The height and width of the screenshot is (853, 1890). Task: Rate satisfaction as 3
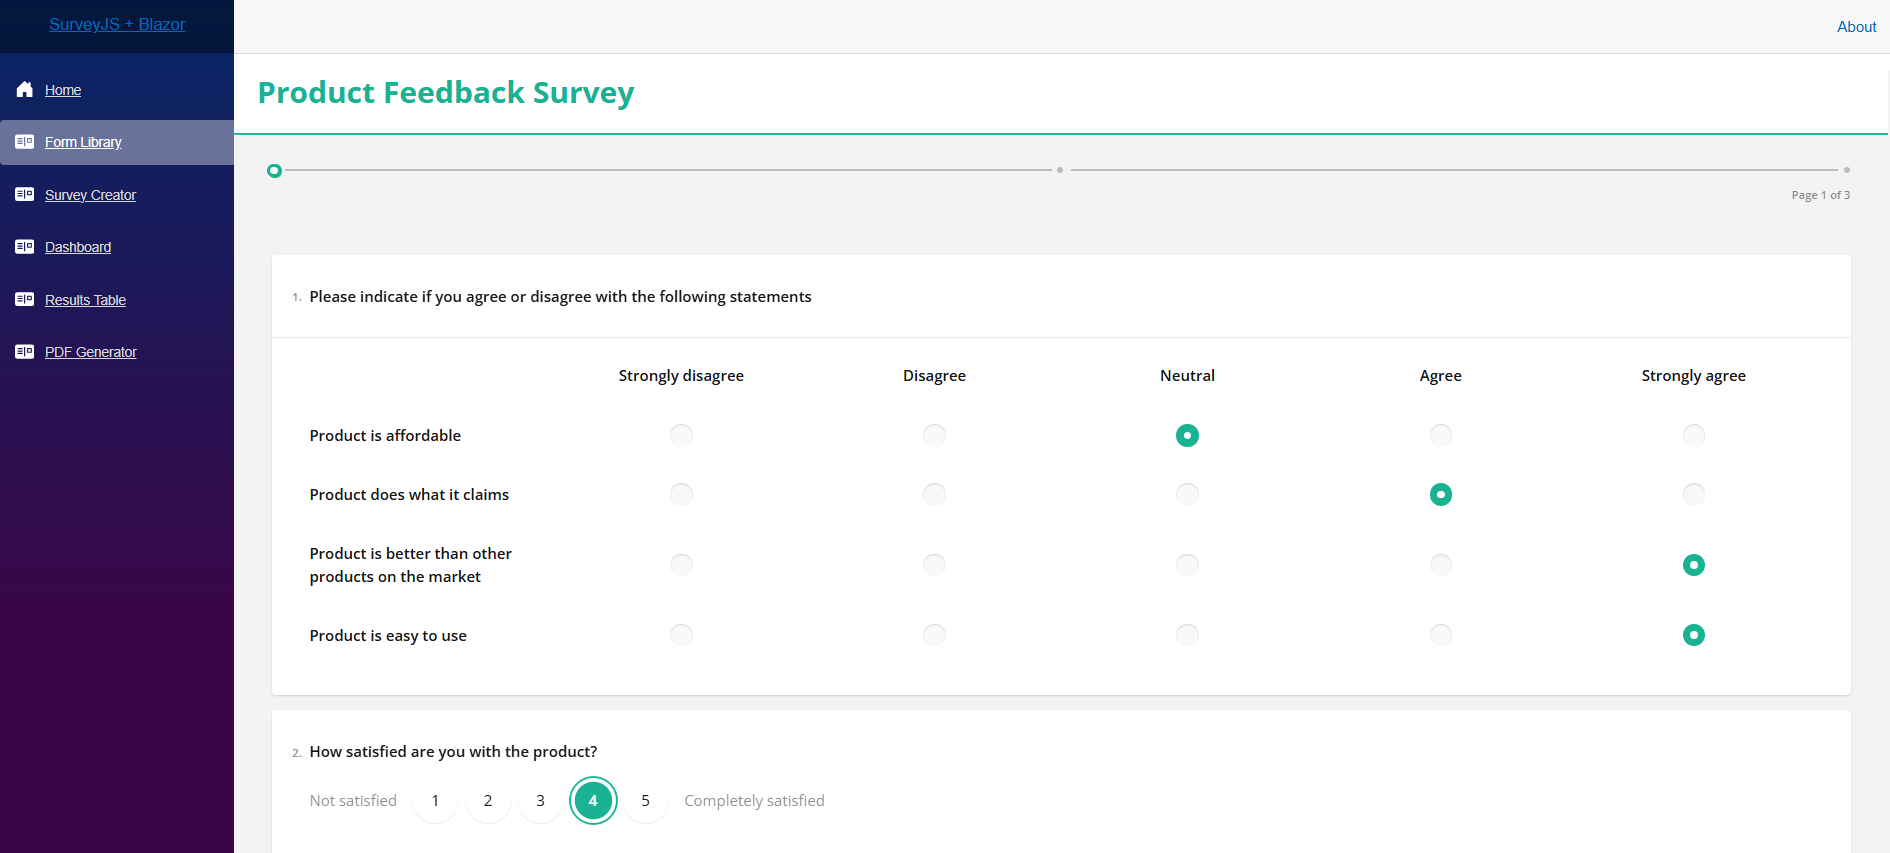(x=540, y=801)
